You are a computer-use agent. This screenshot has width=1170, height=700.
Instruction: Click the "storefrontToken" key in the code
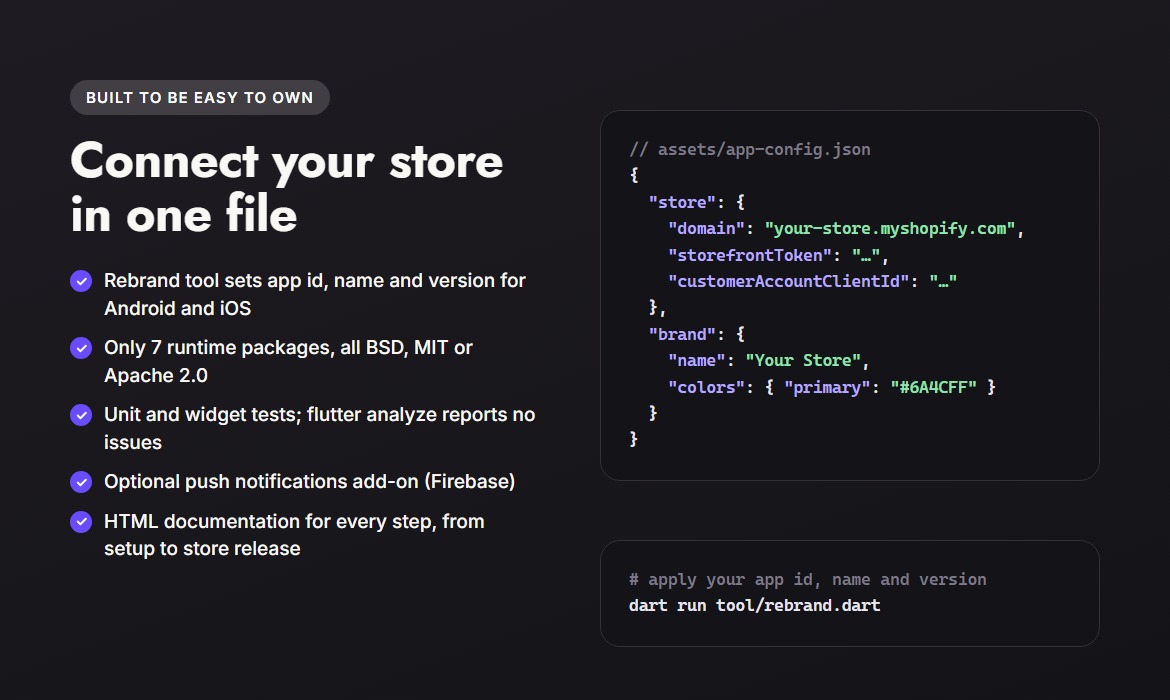click(x=750, y=255)
